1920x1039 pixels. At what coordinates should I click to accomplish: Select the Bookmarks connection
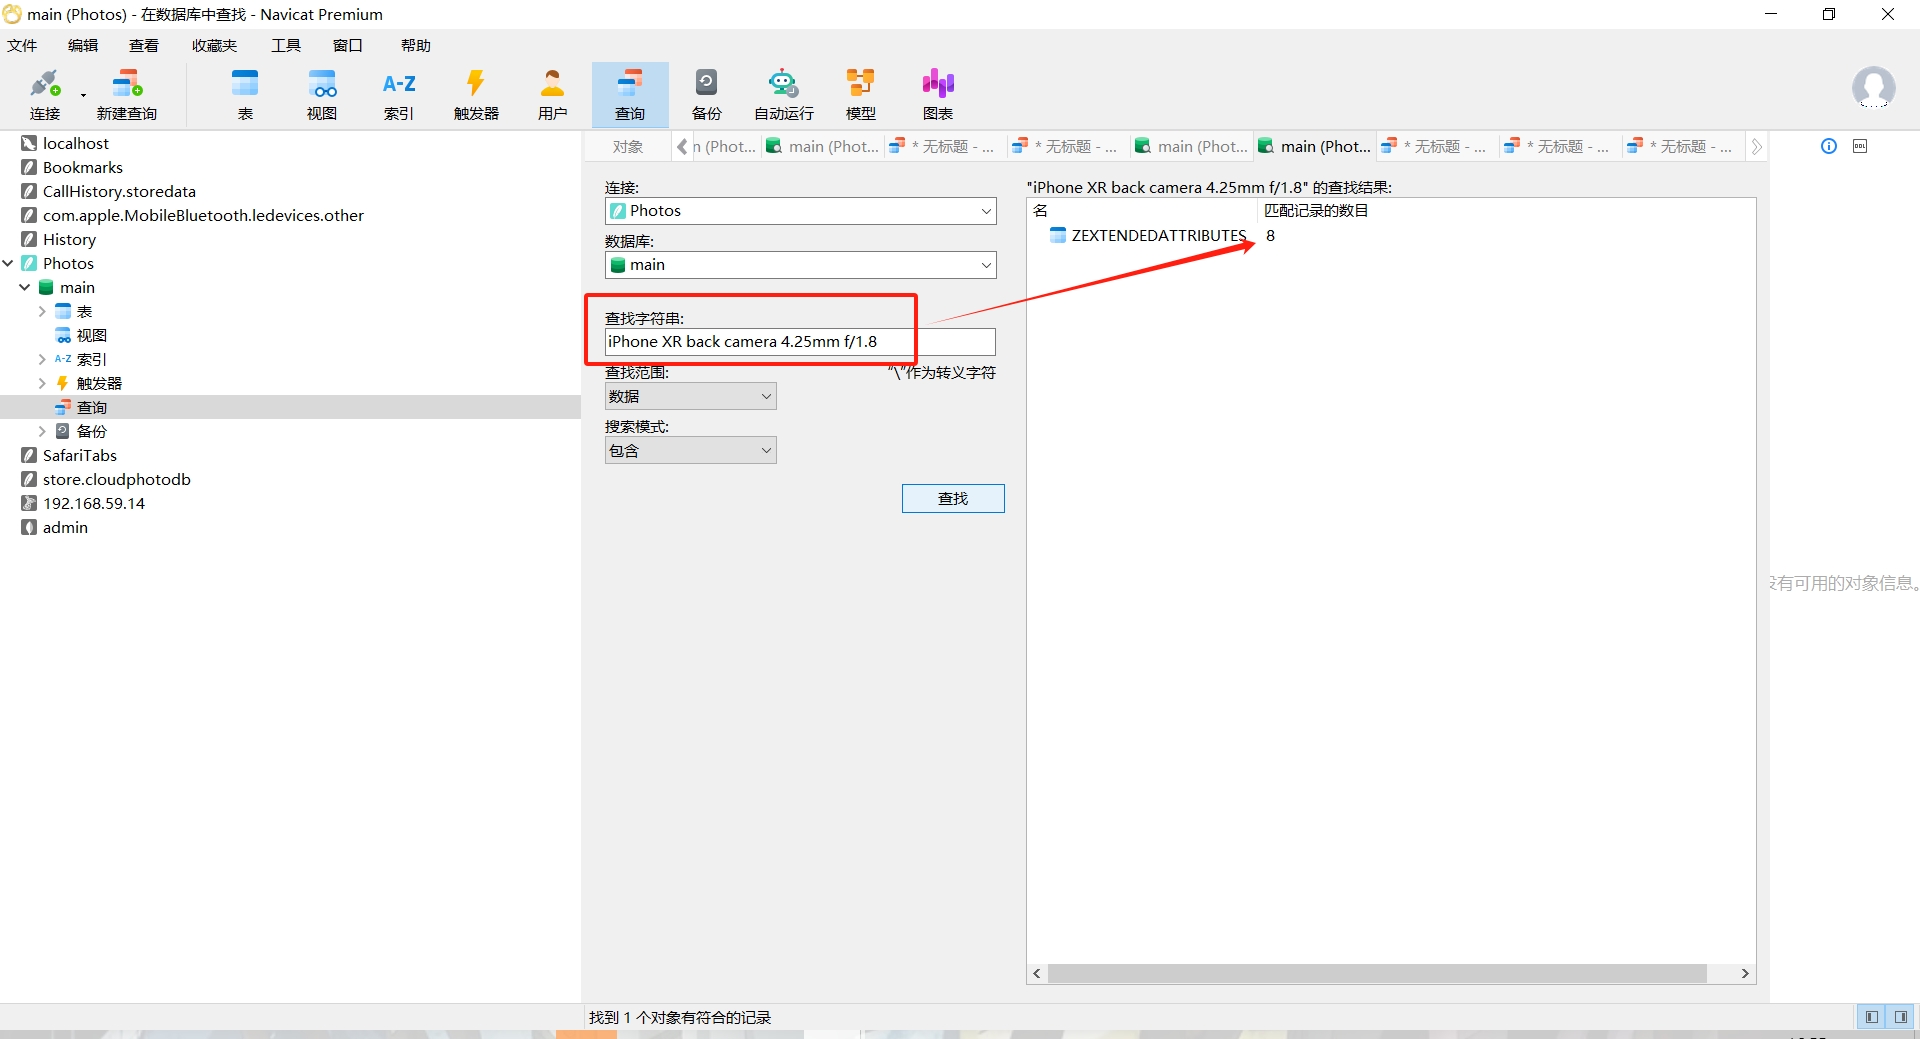pos(82,167)
